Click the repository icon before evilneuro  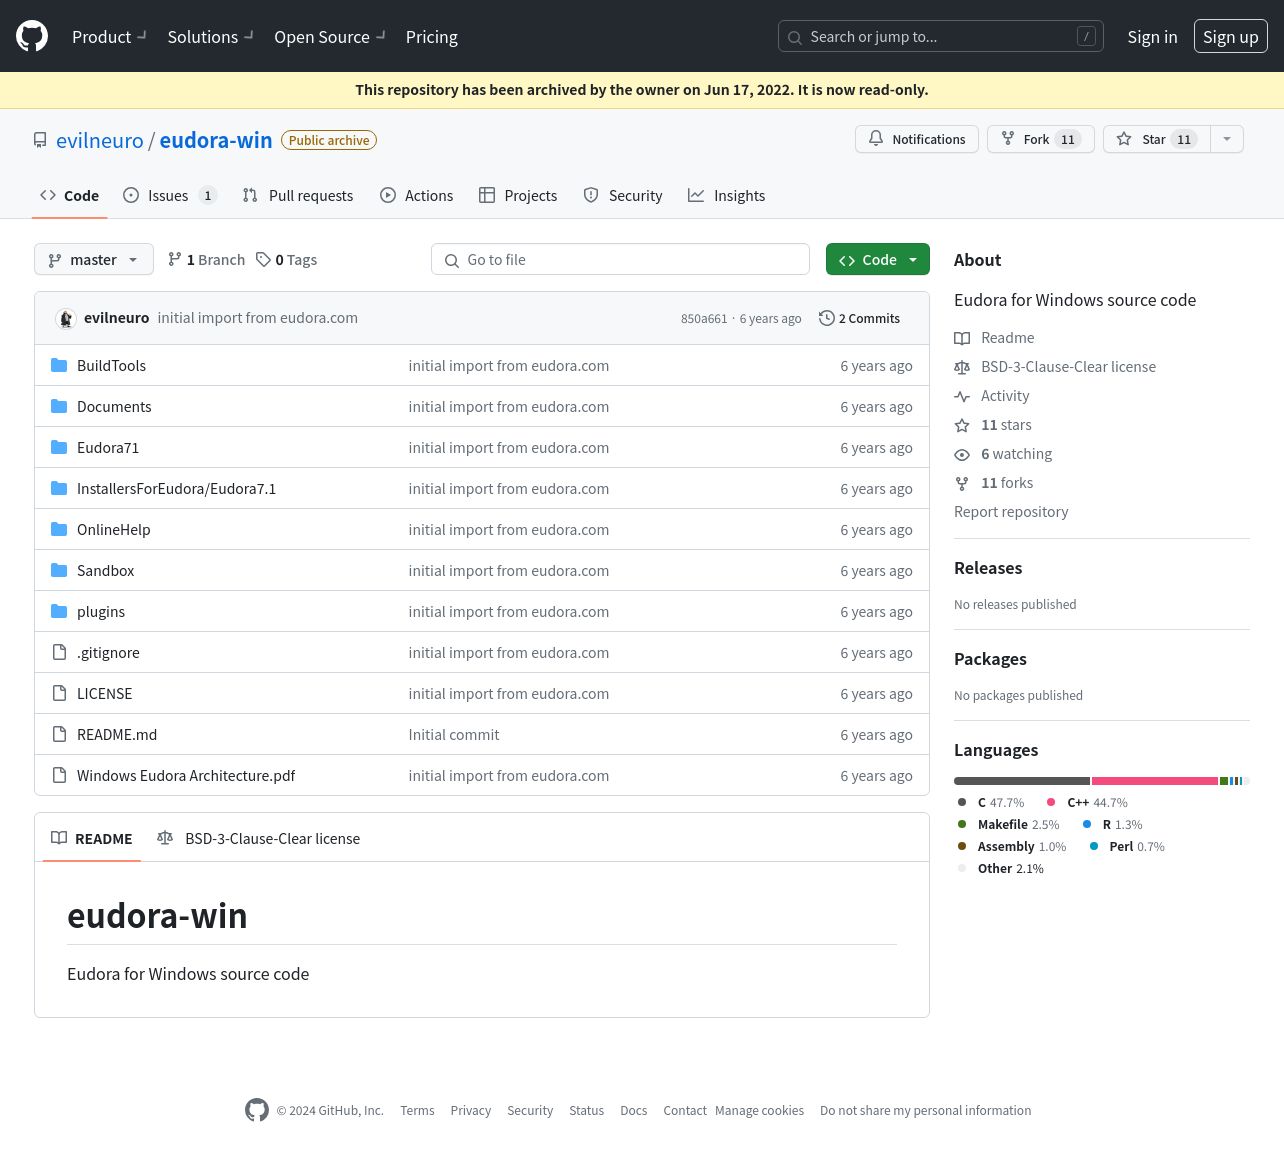[x=40, y=140]
